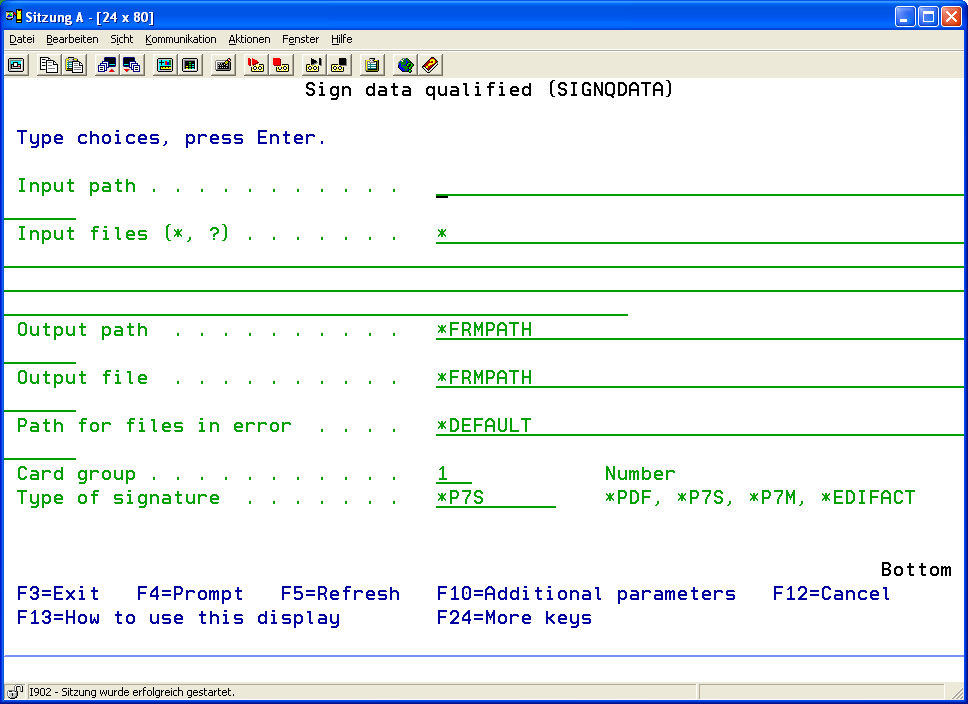
Task: Click the Copy toolbar icon
Action: (x=48, y=65)
